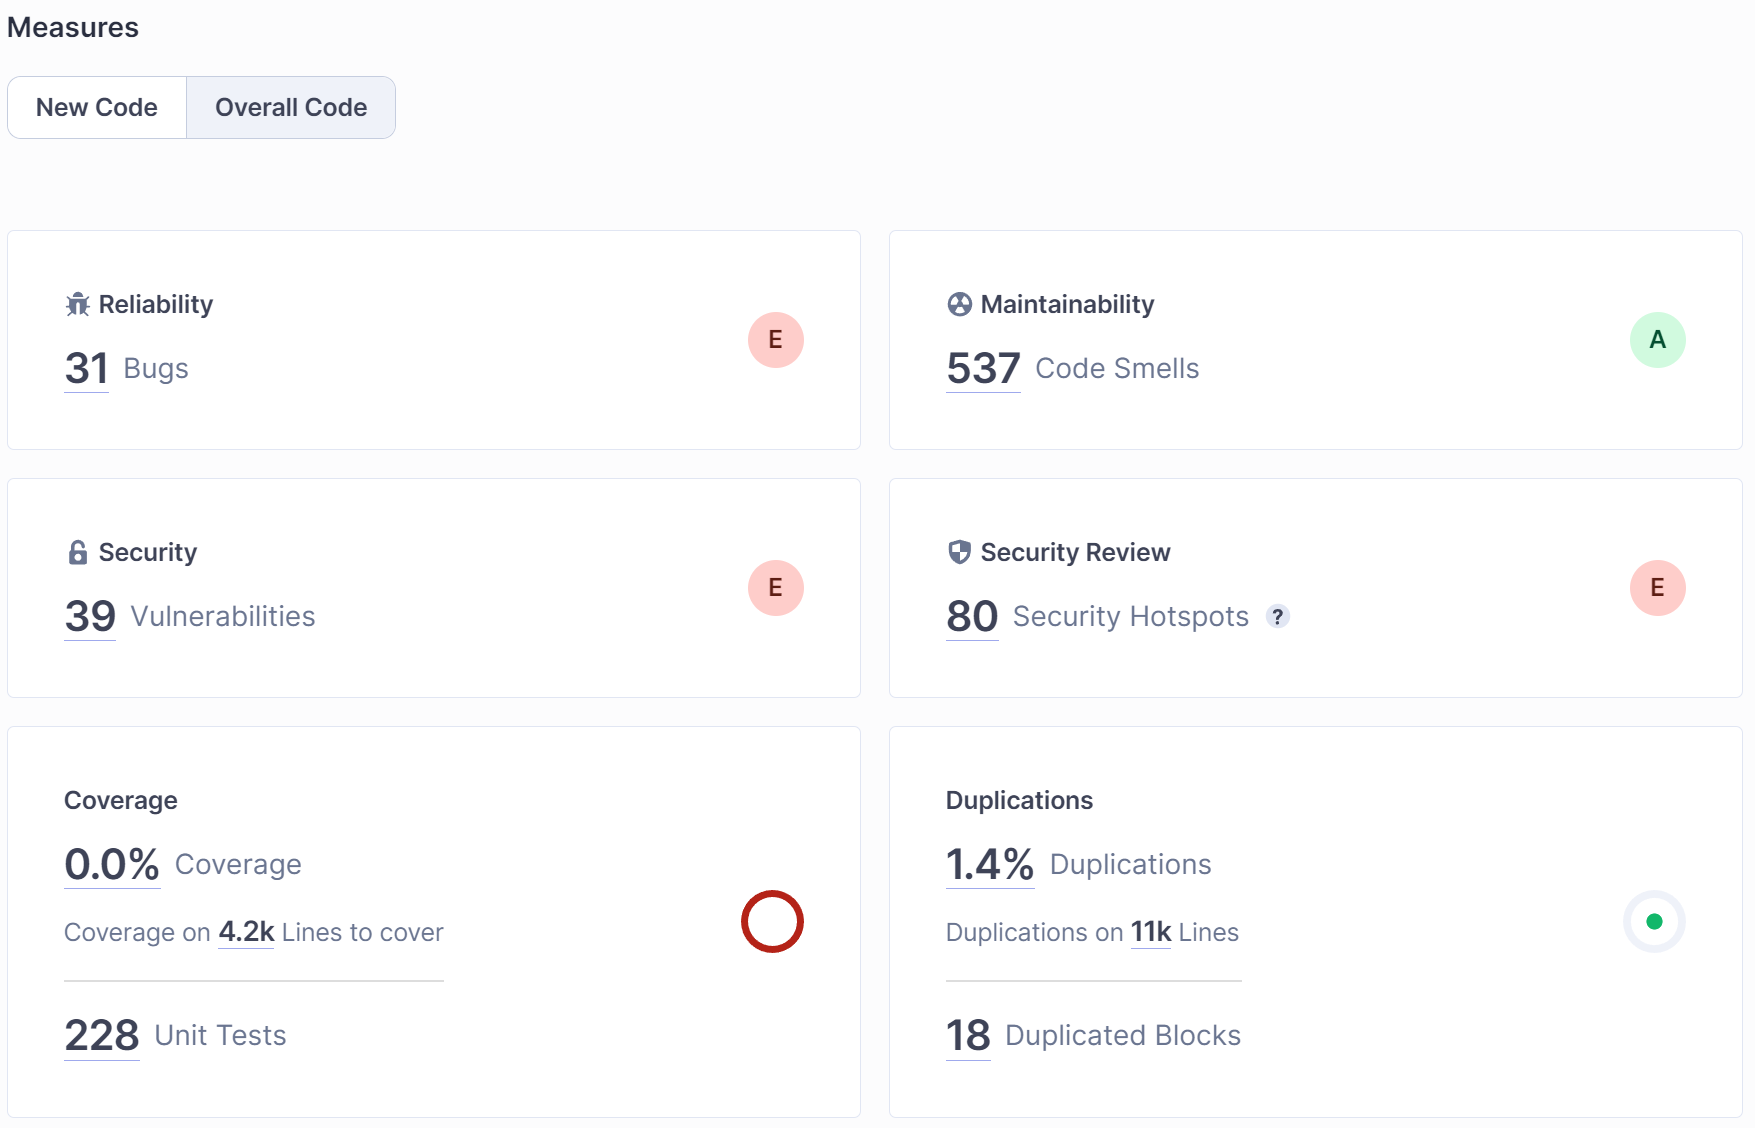Click the Reliability E rating badge
This screenshot has height=1128, width=1755.
776,340
